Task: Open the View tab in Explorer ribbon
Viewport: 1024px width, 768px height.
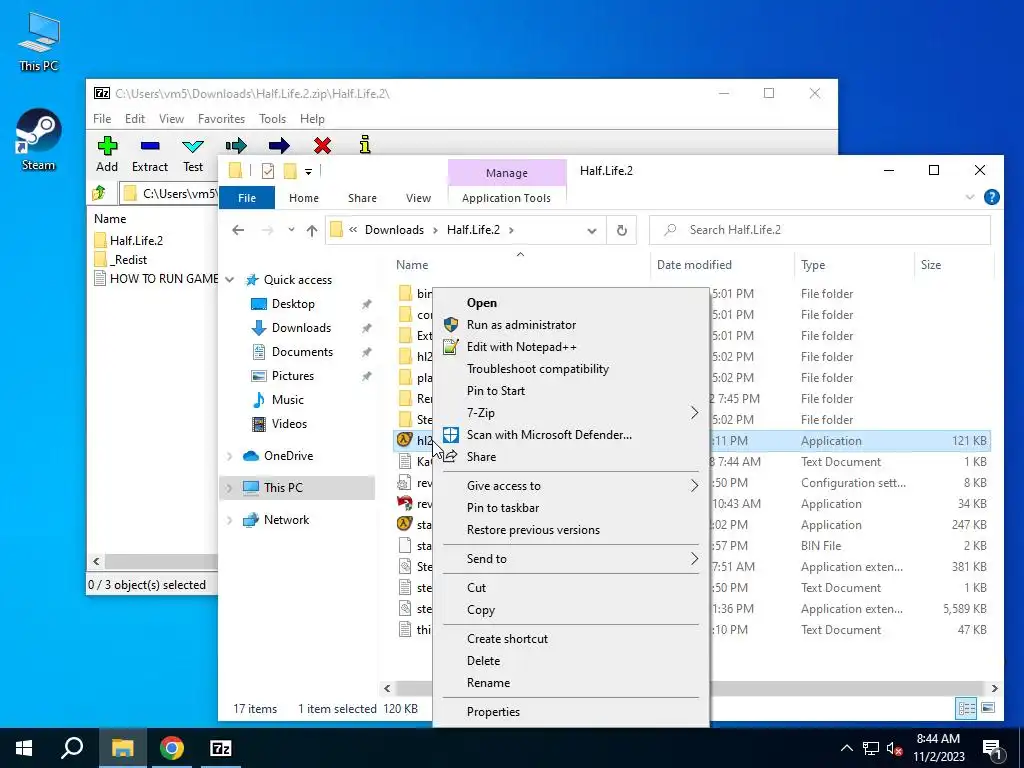Action: click(418, 198)
